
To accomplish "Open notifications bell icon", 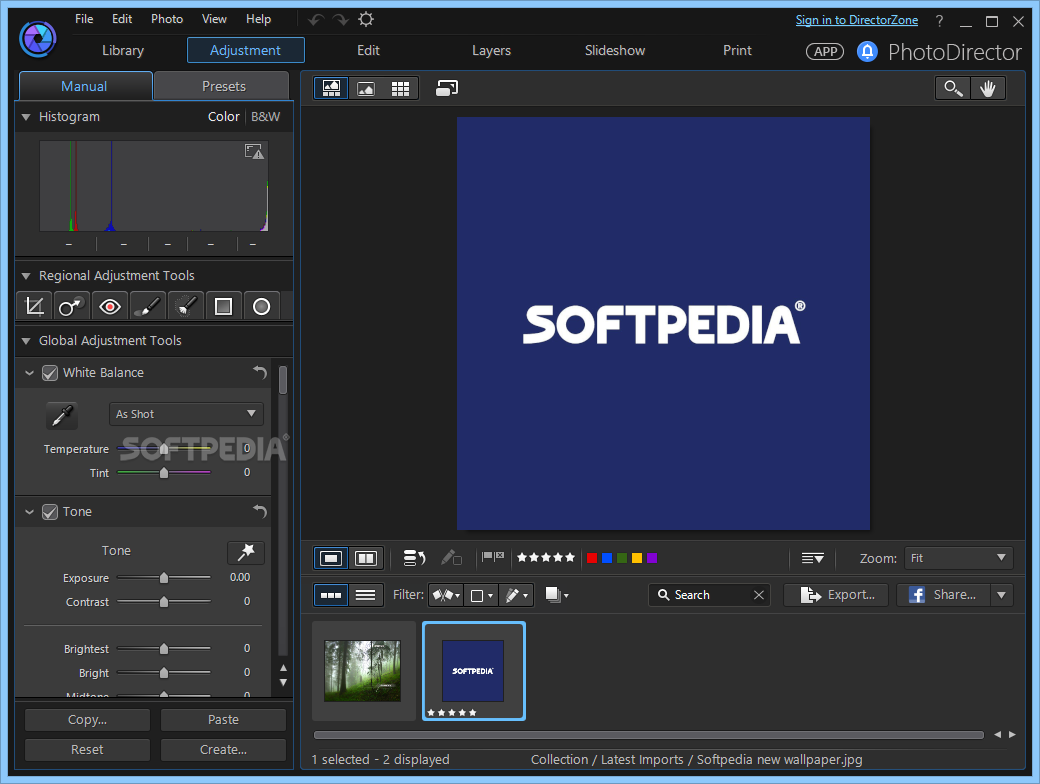I will [x=867, y=51].
